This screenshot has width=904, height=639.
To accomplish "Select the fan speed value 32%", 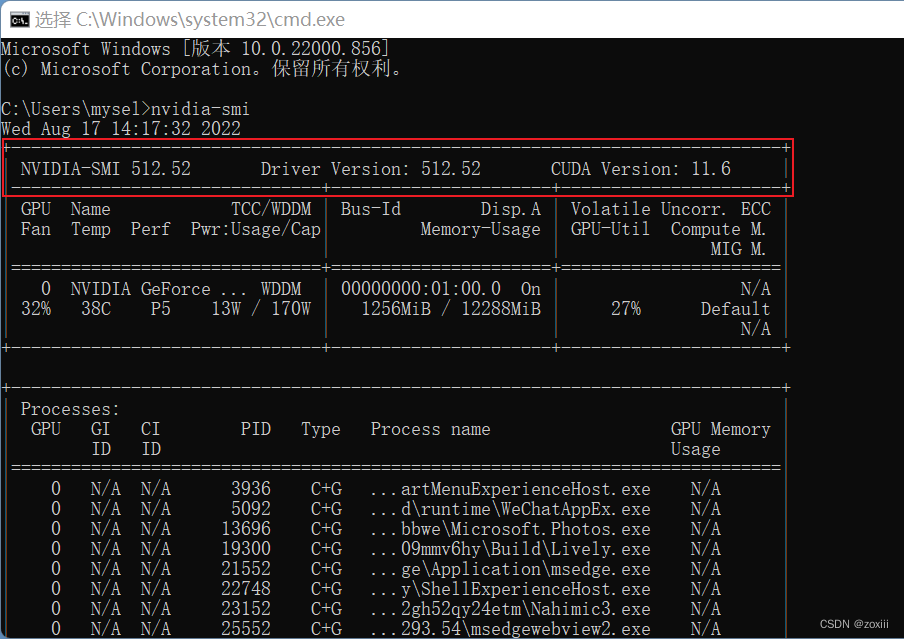I will (x=36, y=309).
